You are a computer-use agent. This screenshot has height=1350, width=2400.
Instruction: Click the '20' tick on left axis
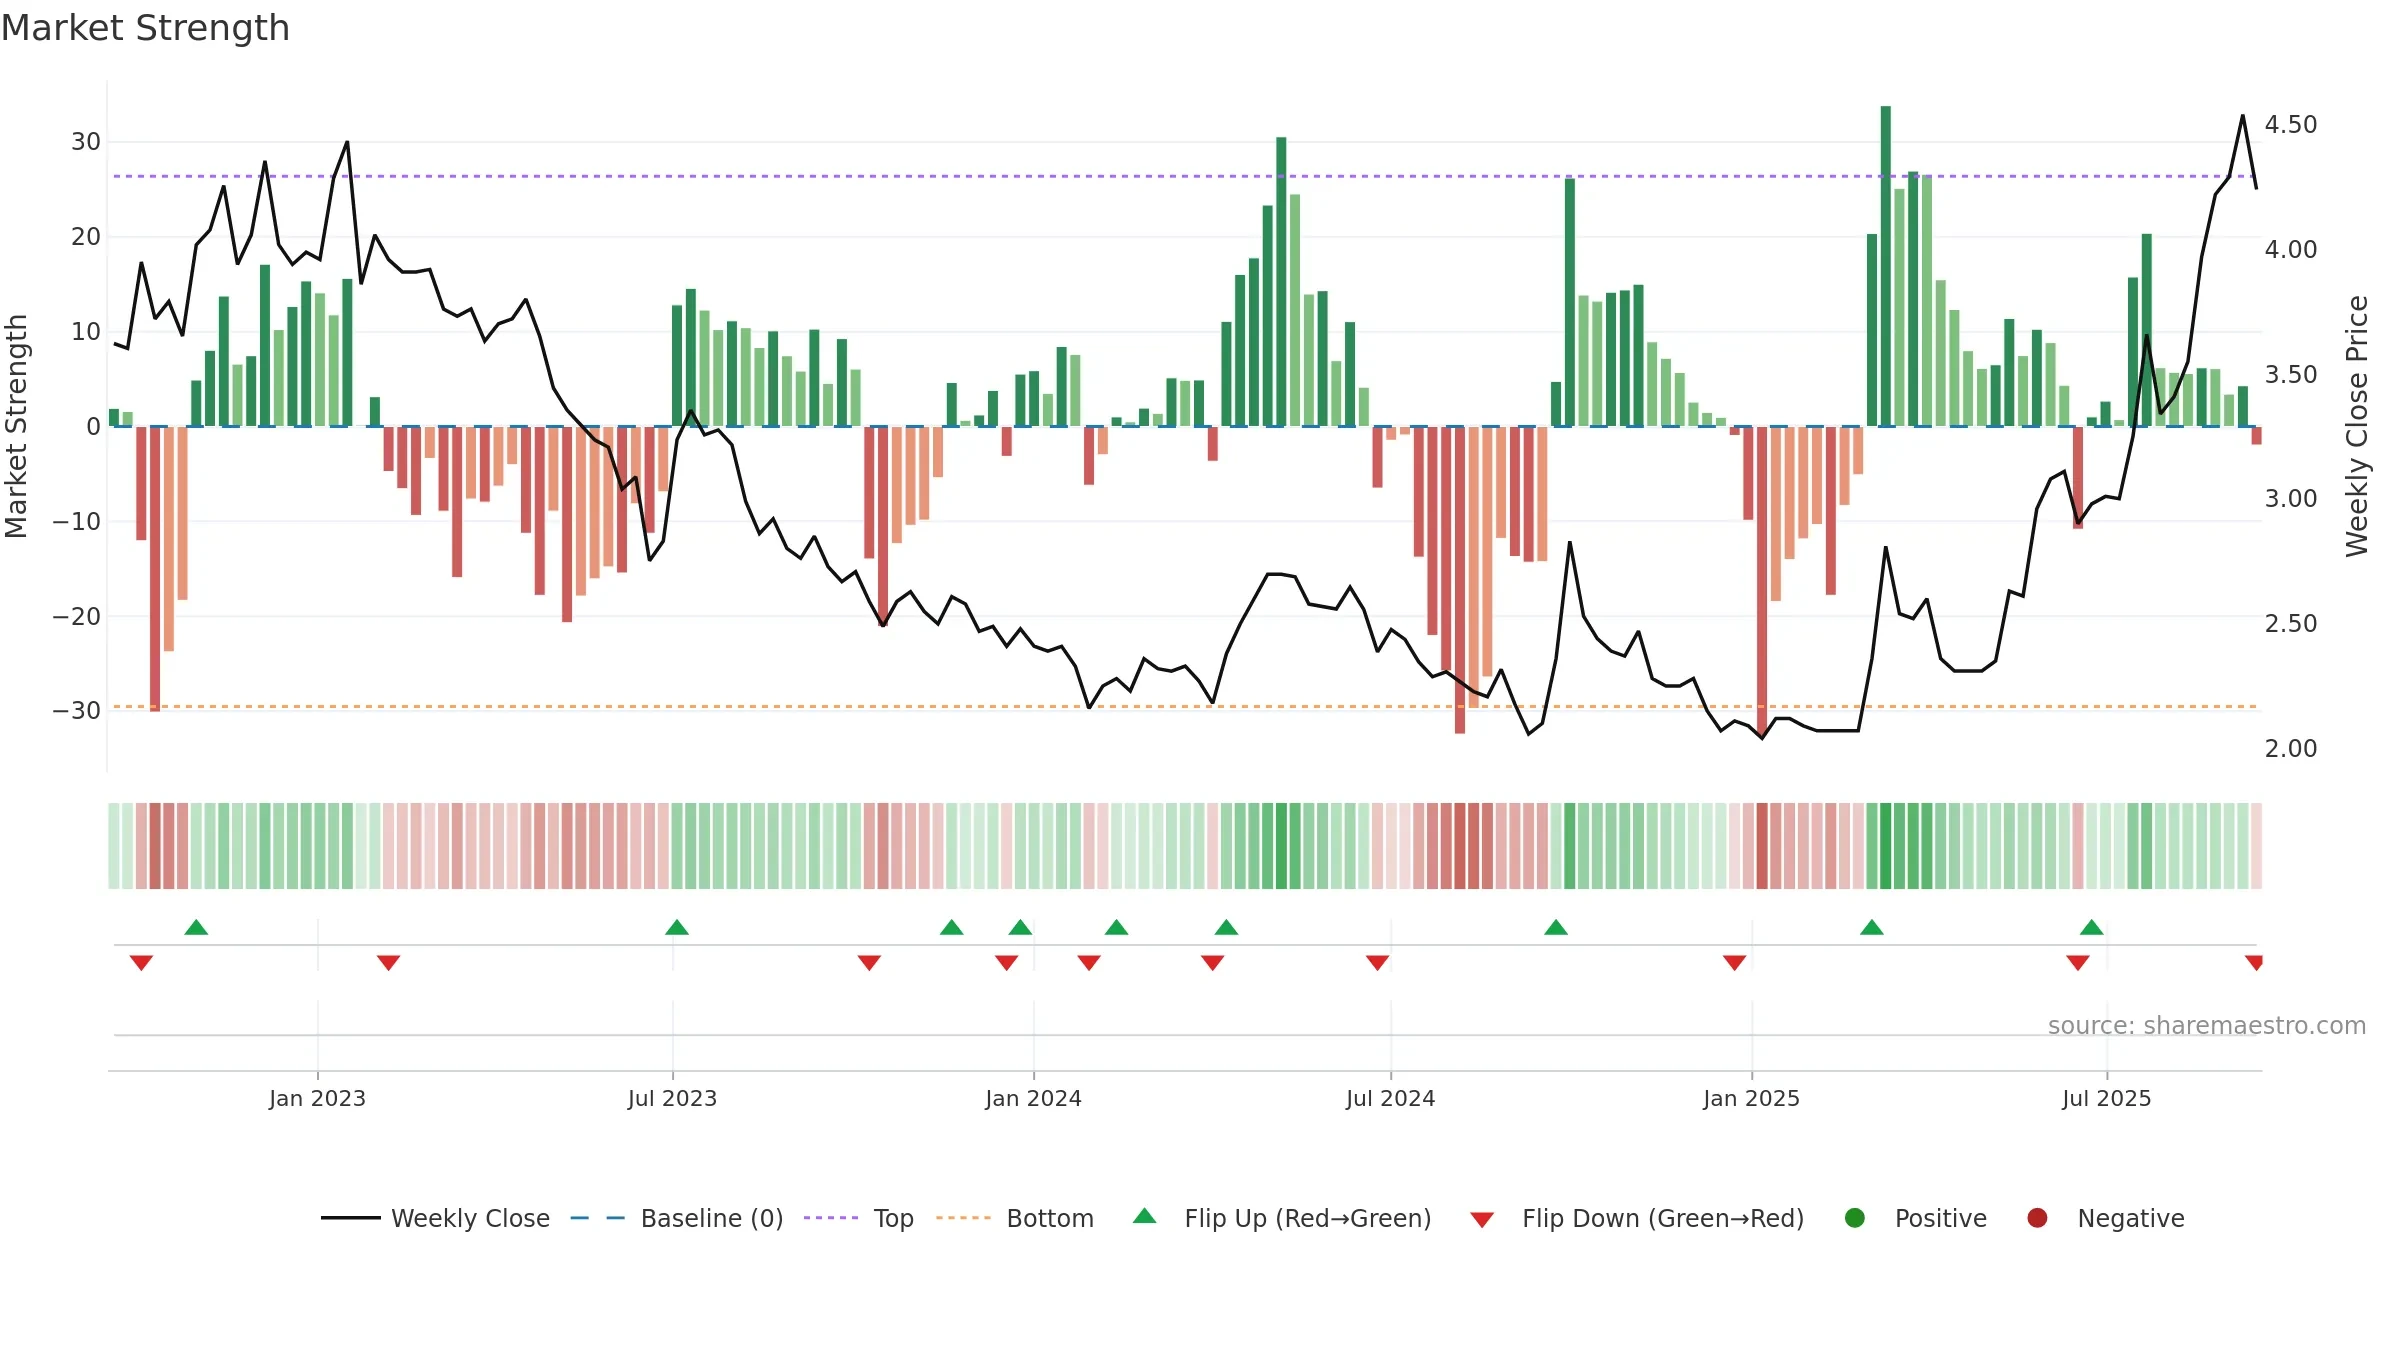coord(86,236)
